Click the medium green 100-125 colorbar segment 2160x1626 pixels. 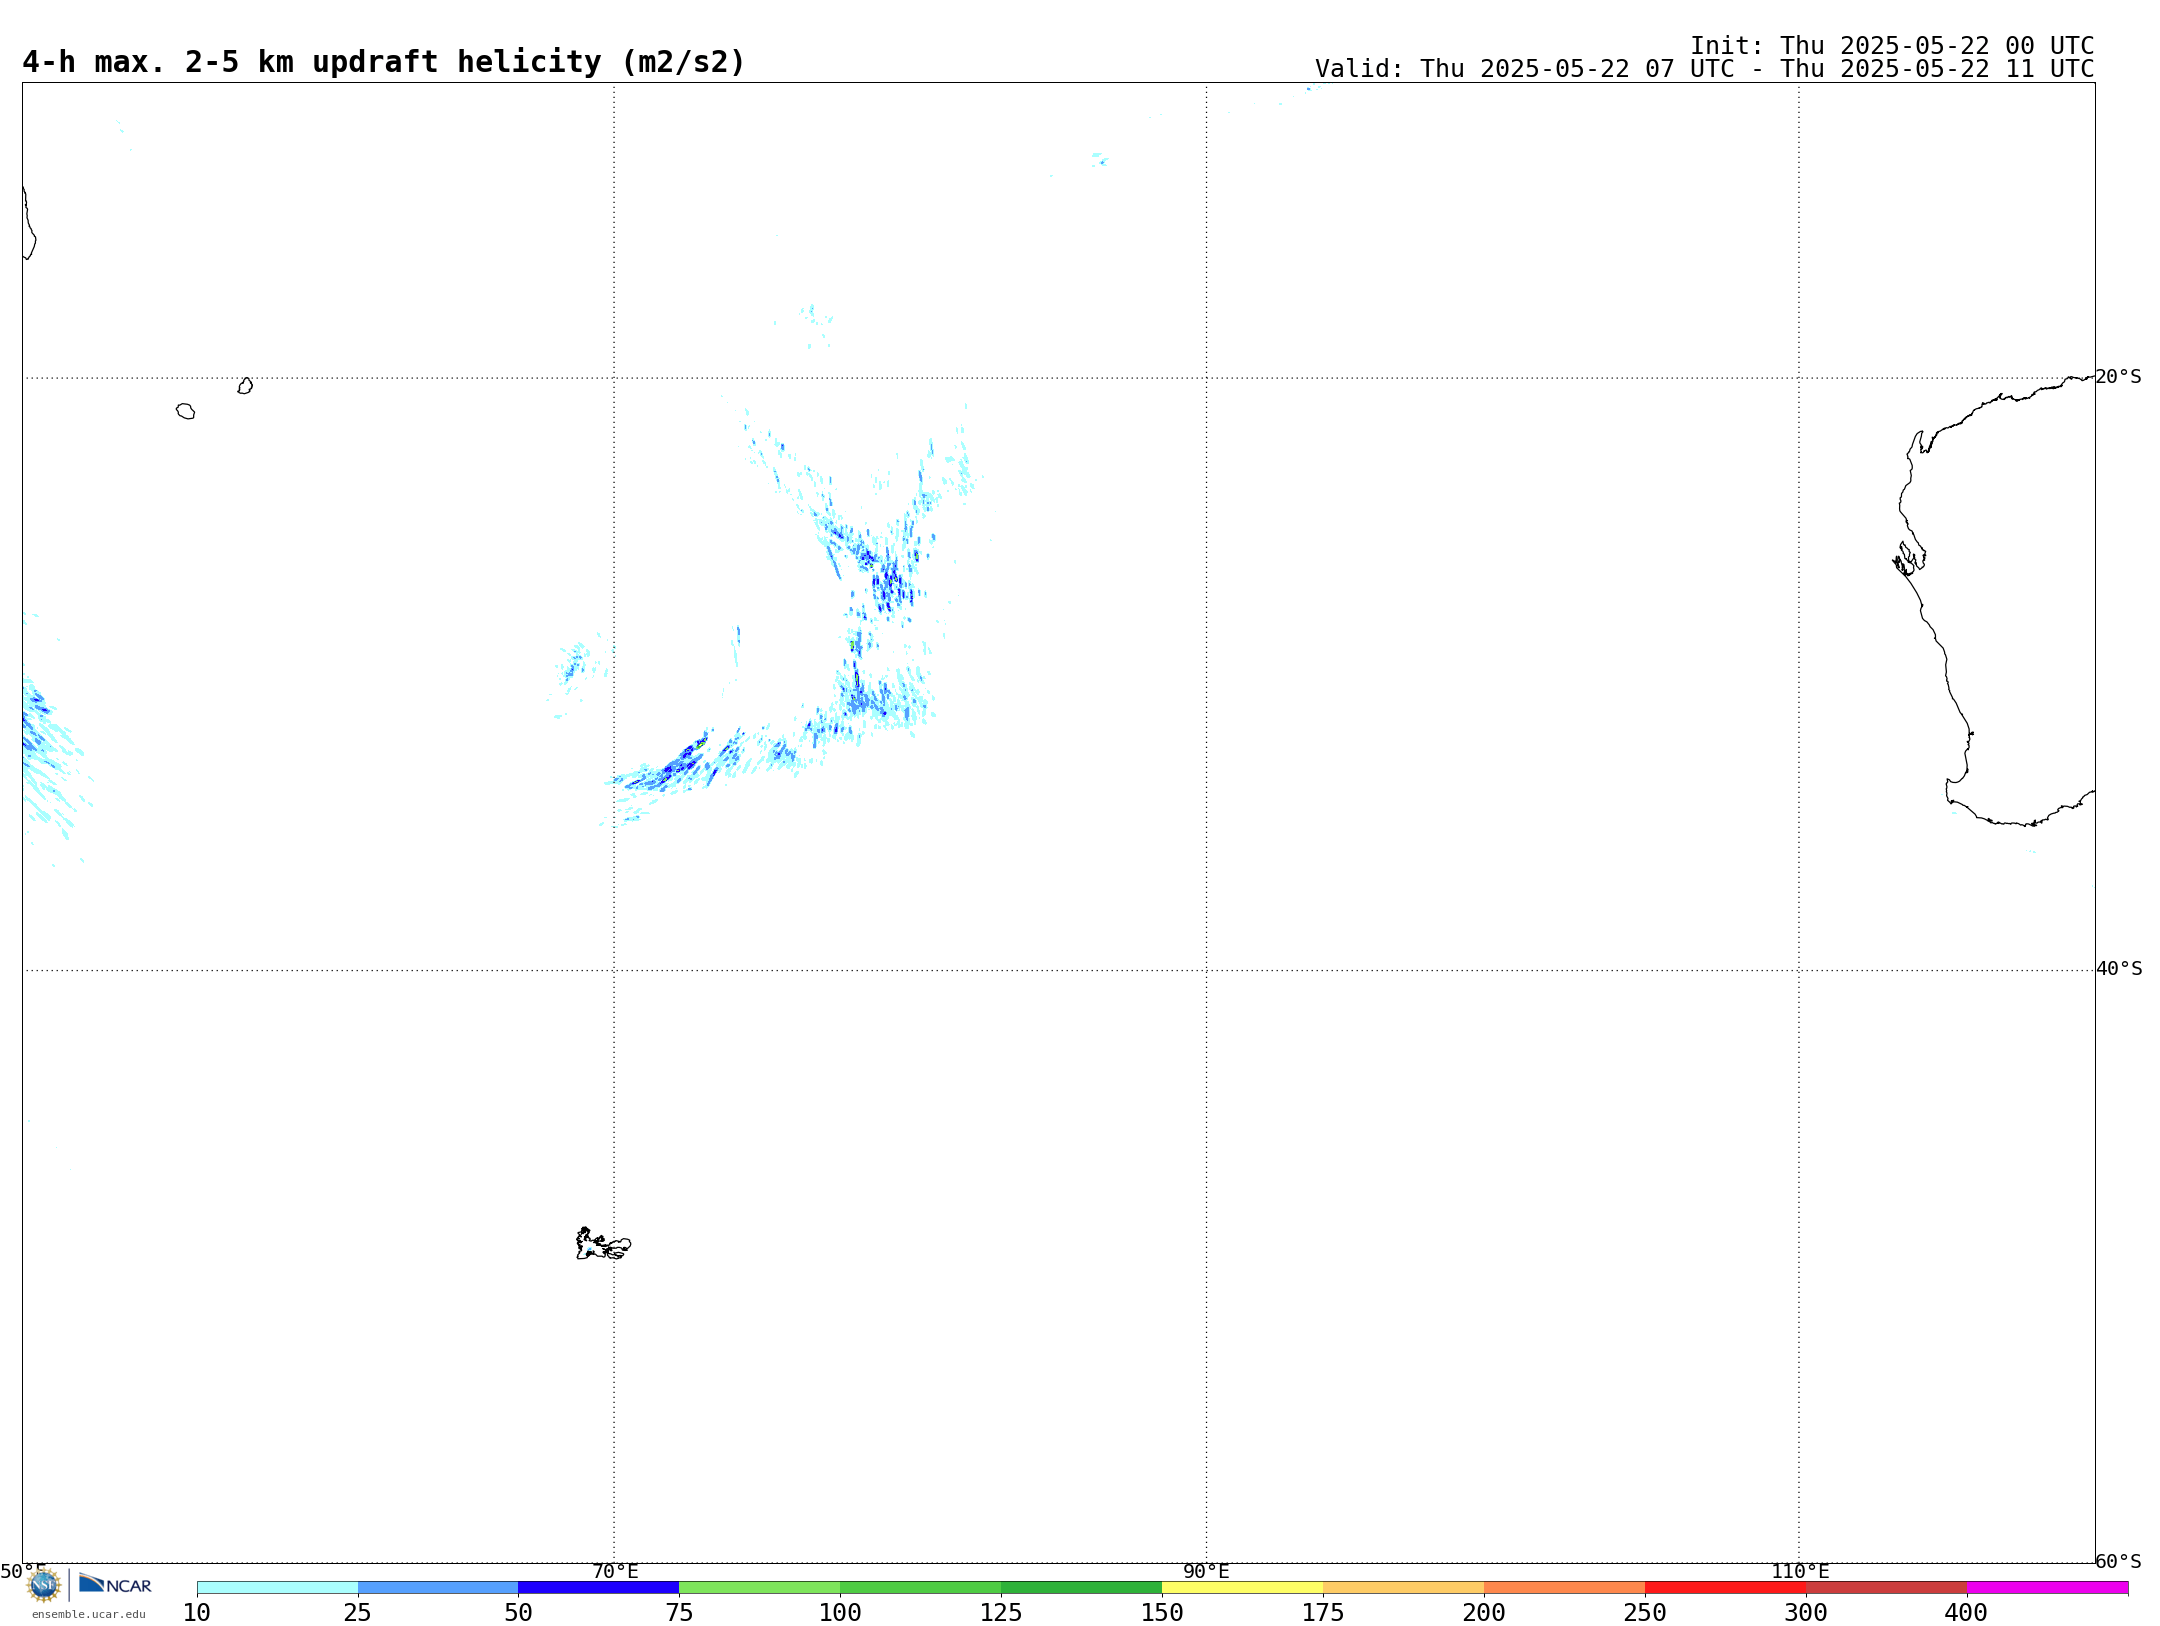point(921,1588)
